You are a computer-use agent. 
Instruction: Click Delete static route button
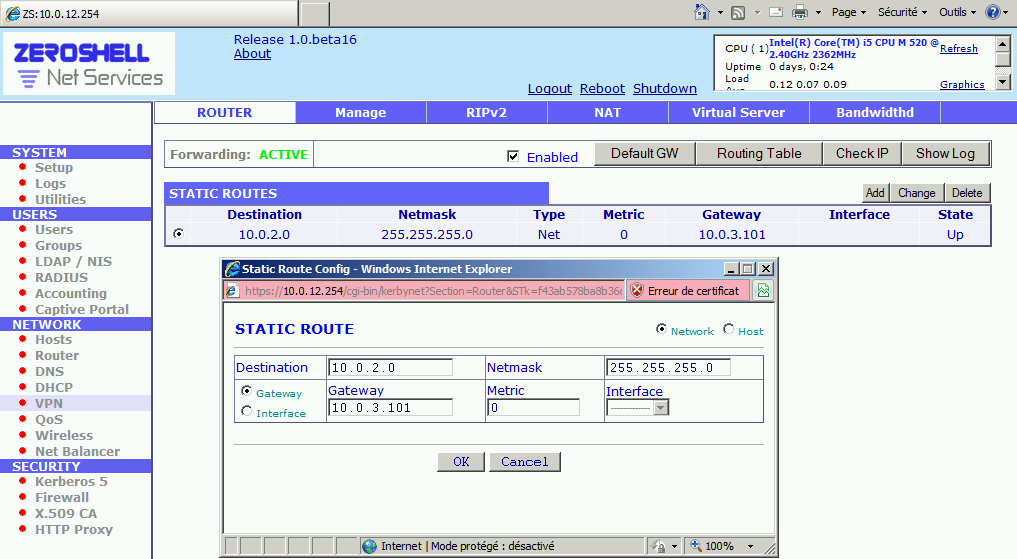point(967,193)
